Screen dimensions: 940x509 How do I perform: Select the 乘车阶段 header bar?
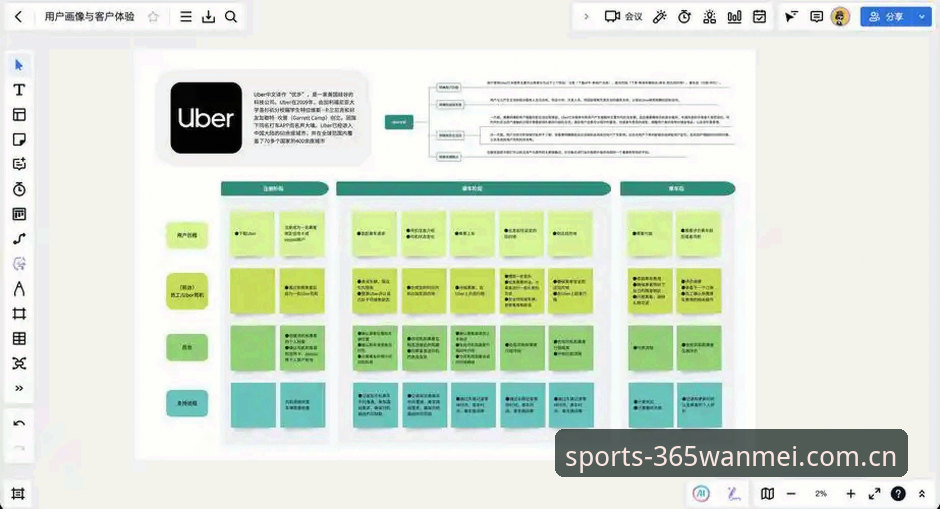tap(473, 188)
